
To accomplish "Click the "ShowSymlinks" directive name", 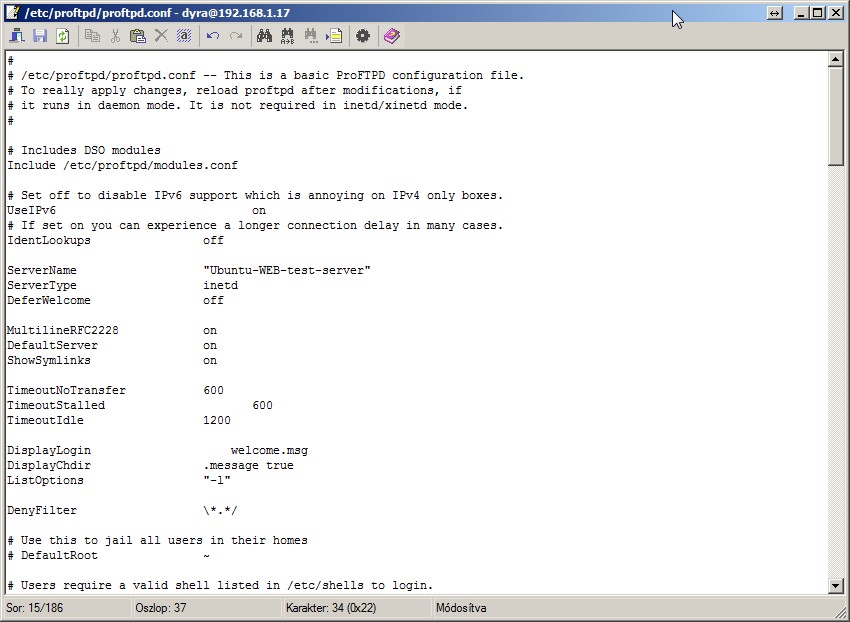I will (49, 360).
